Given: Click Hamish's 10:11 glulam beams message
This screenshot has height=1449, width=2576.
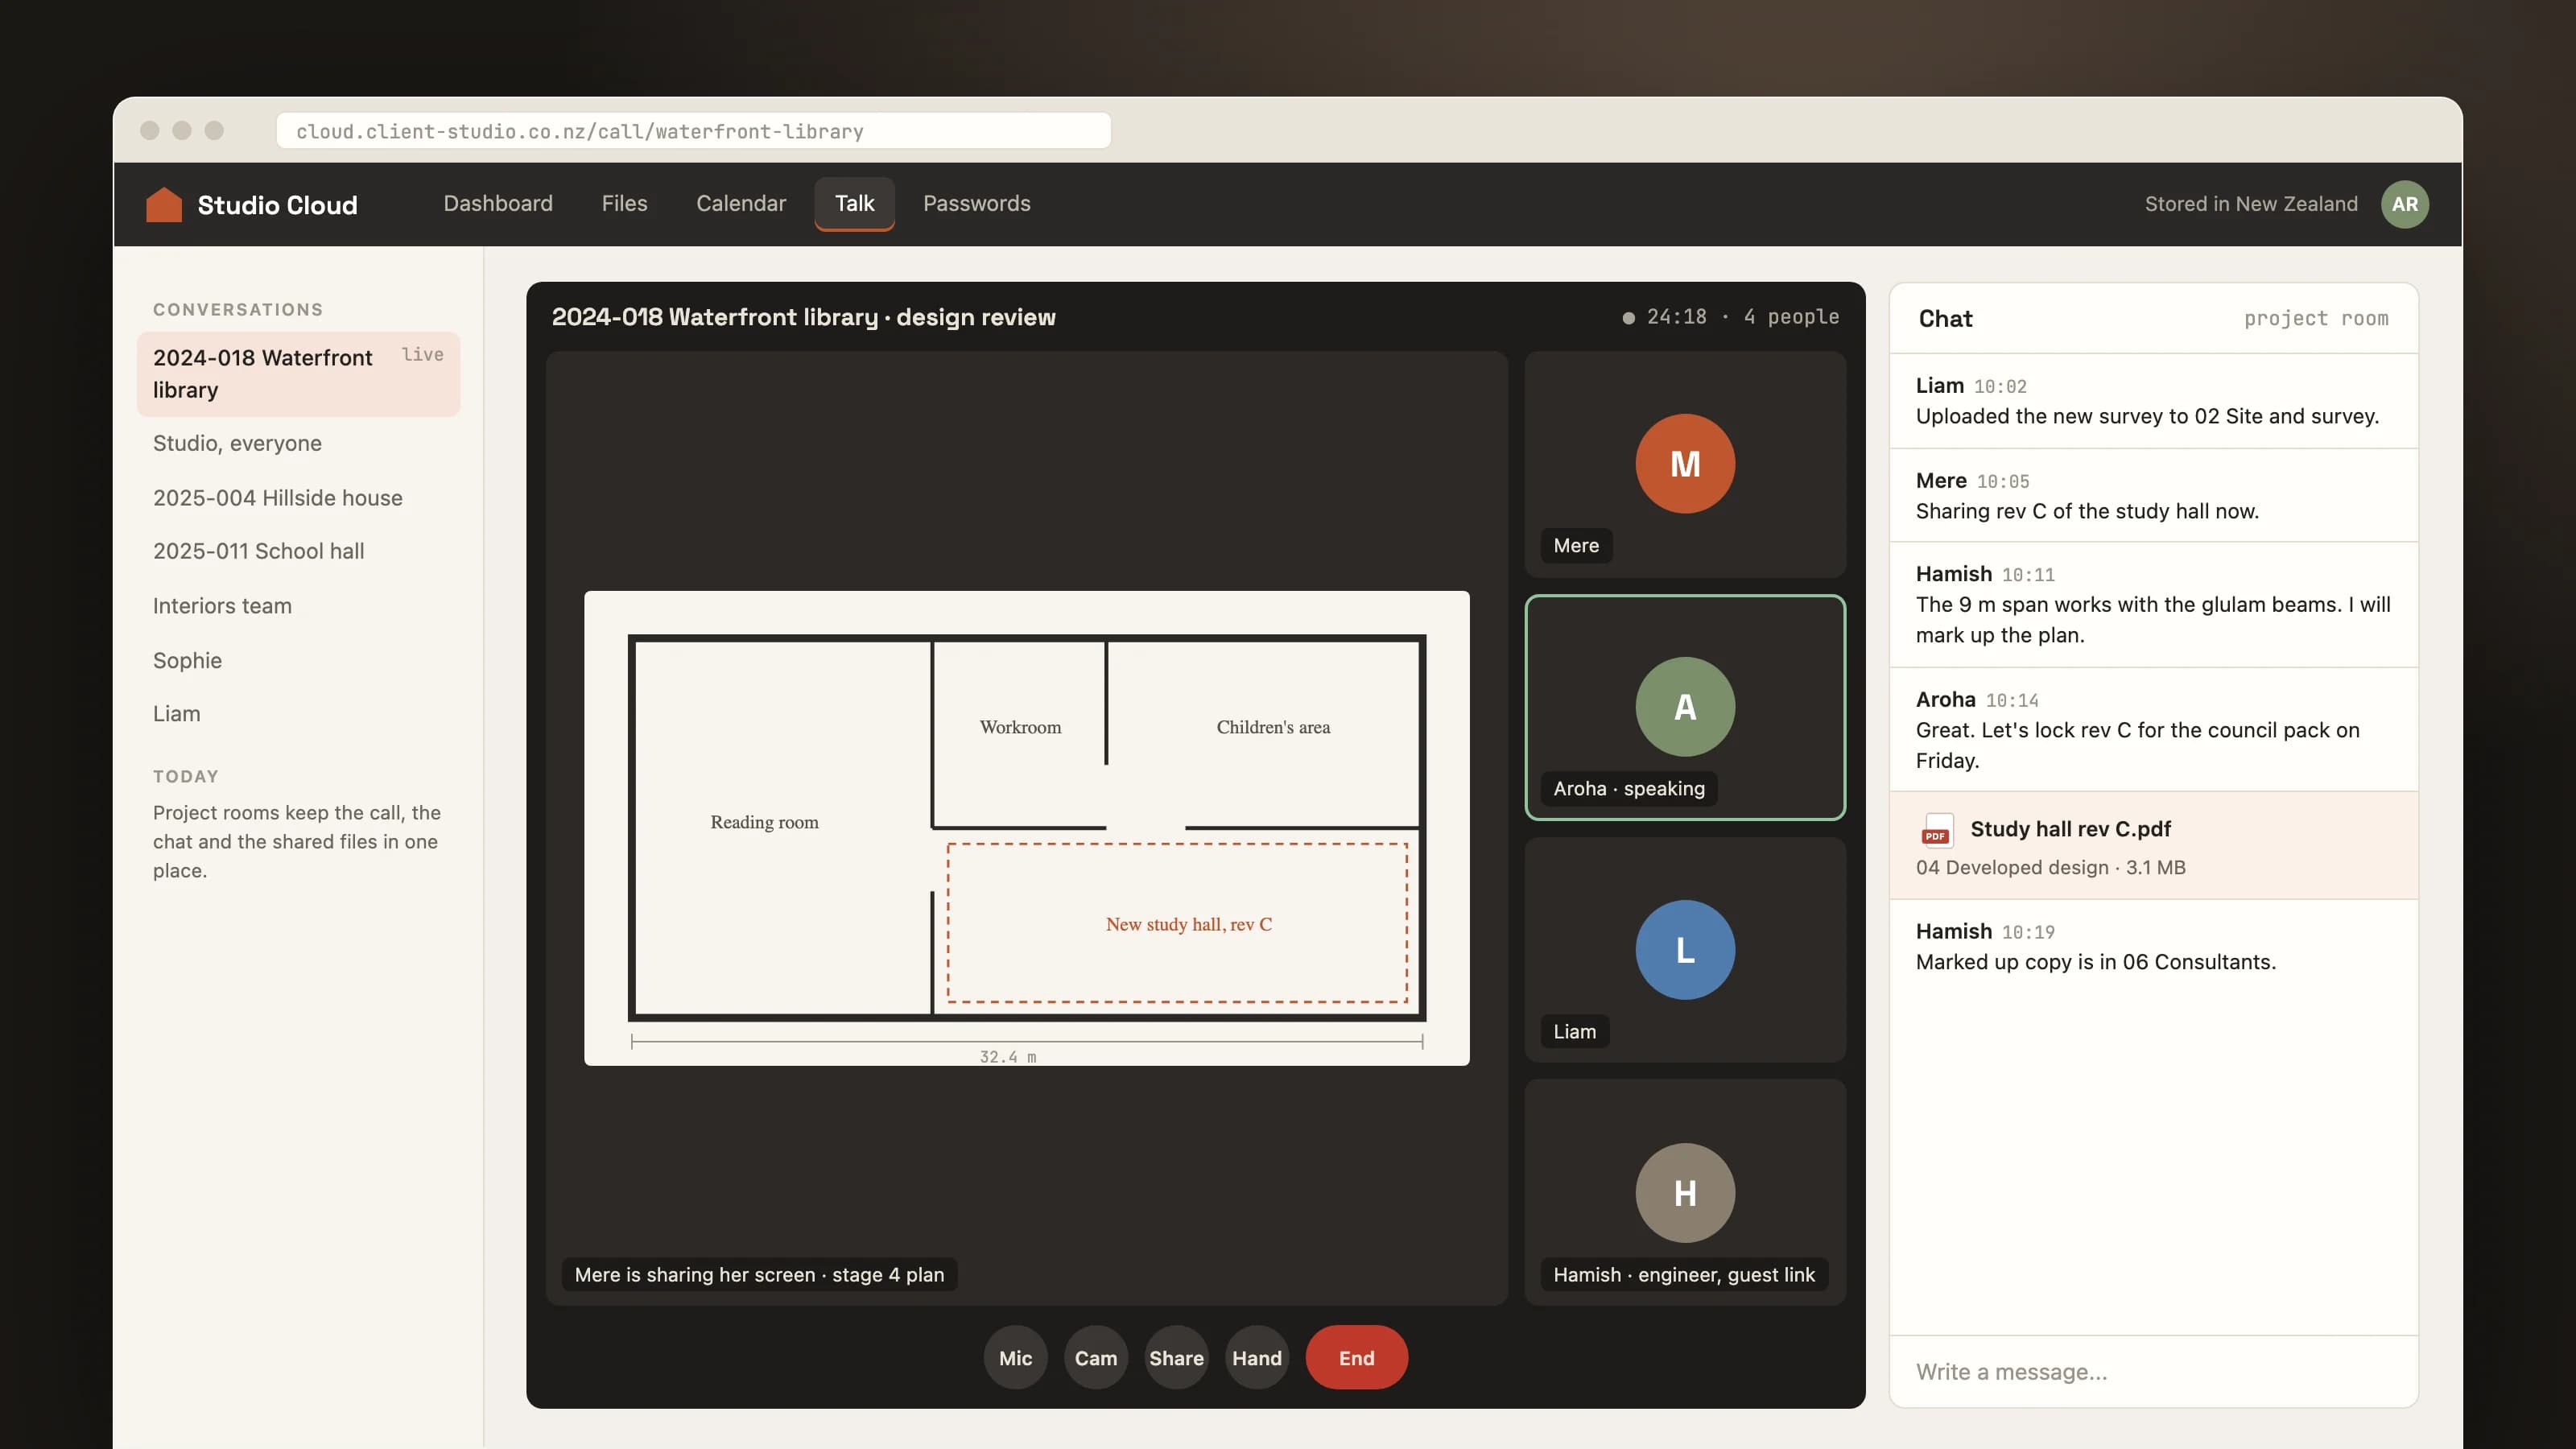Looking at the screenshot, I should pyautogui.click(x=2153, y=605).
